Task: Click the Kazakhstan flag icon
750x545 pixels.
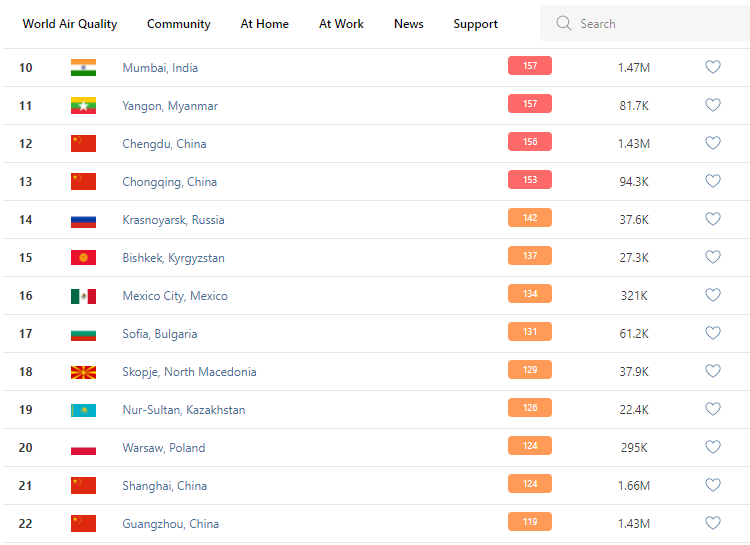Action: 83,410
